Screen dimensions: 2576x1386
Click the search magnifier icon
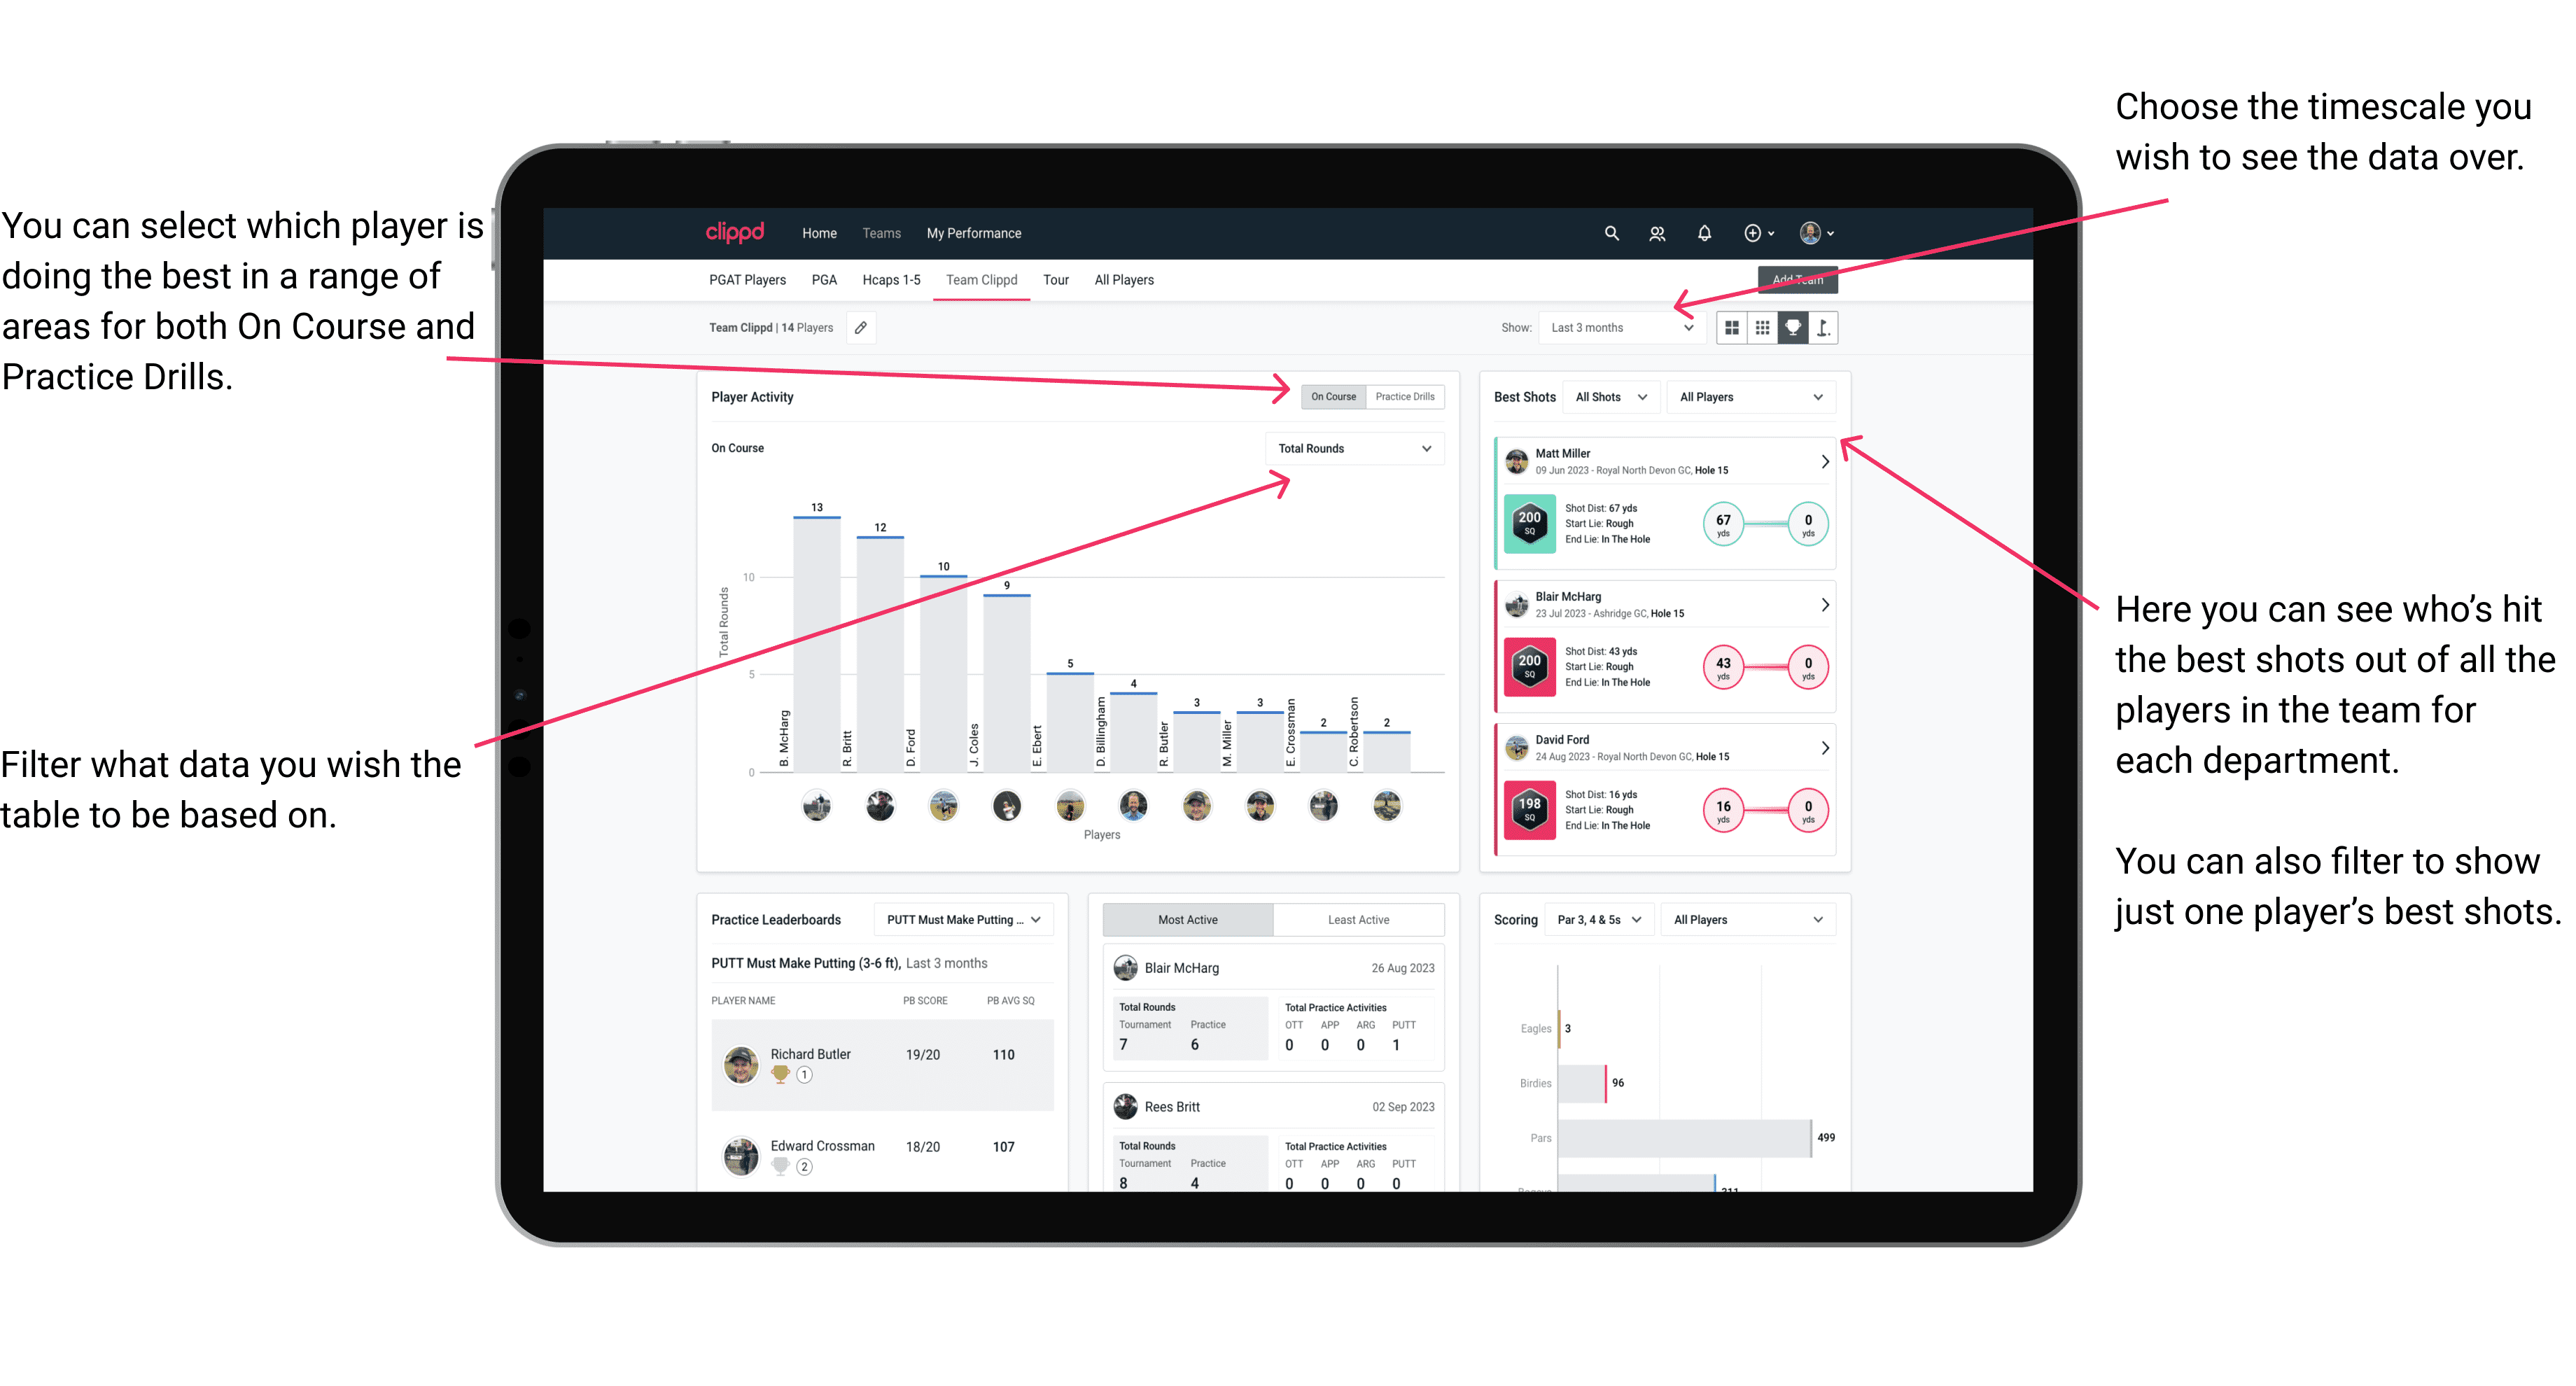click(x=1605, y=232)
